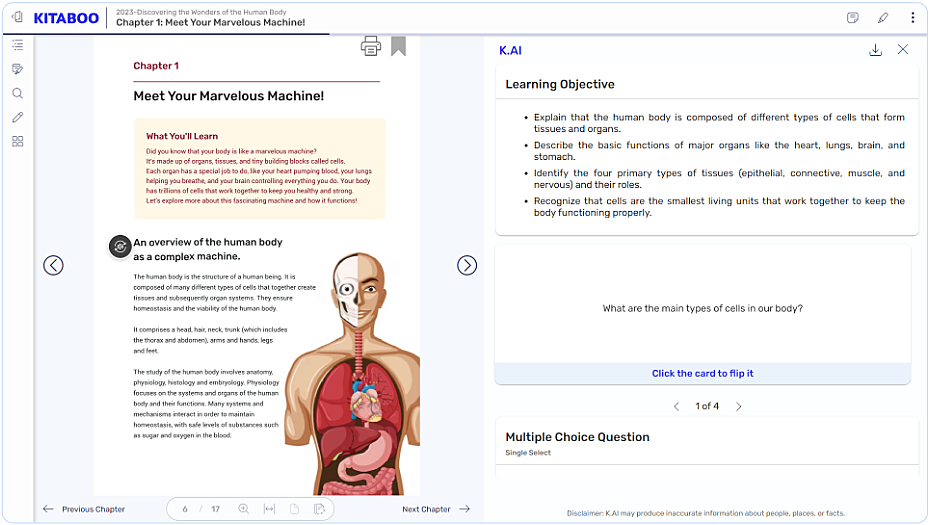Open the thumbnail grid view icon
Image resolution: width=930 pixels, height=525 pixels.
point(17,141)
